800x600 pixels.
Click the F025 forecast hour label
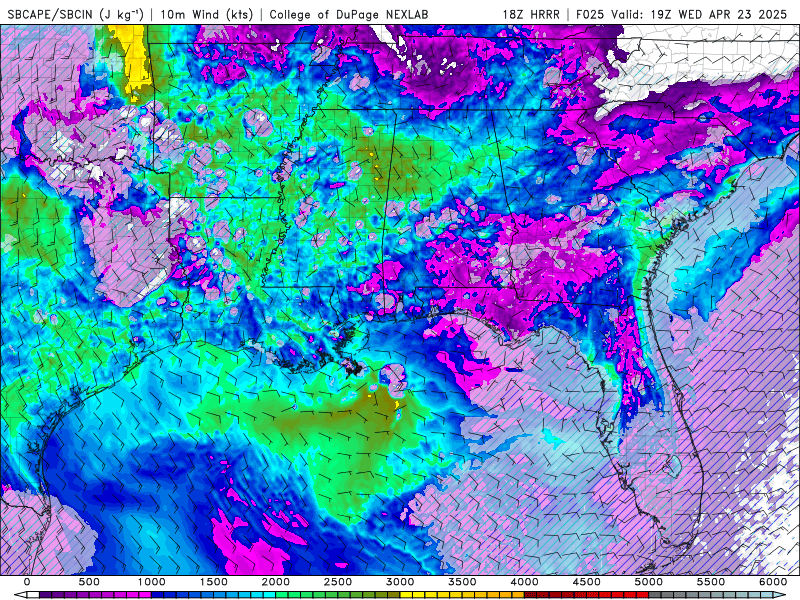click(x=591, y=14)
